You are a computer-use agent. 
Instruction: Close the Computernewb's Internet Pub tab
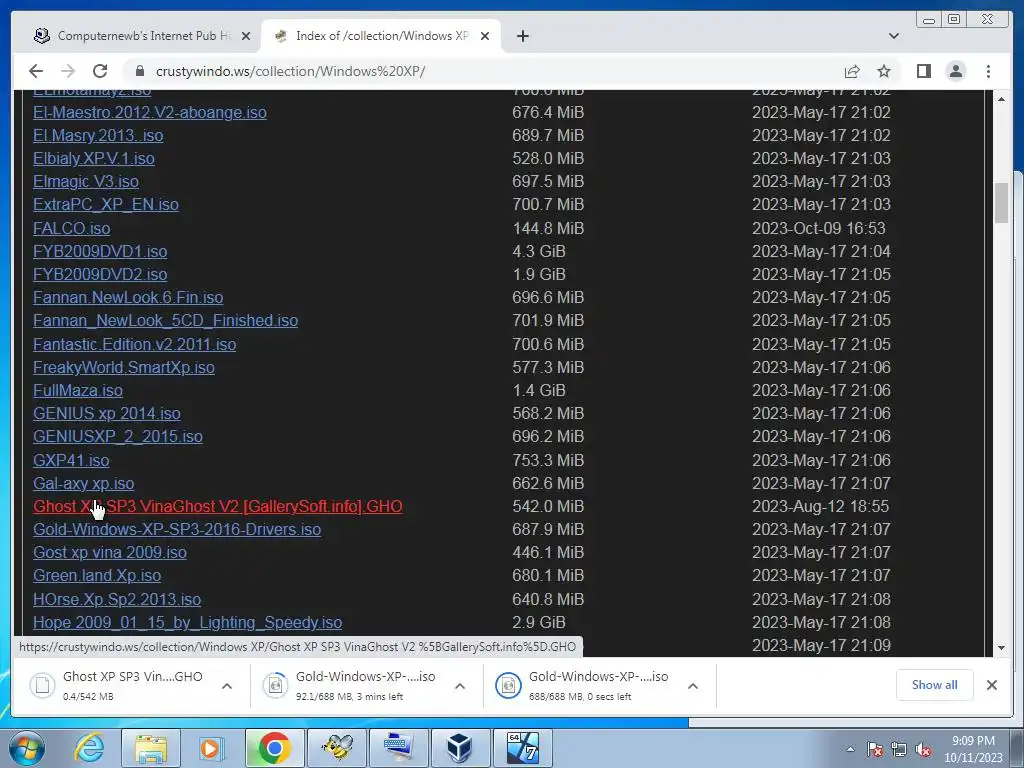[246, 36]
